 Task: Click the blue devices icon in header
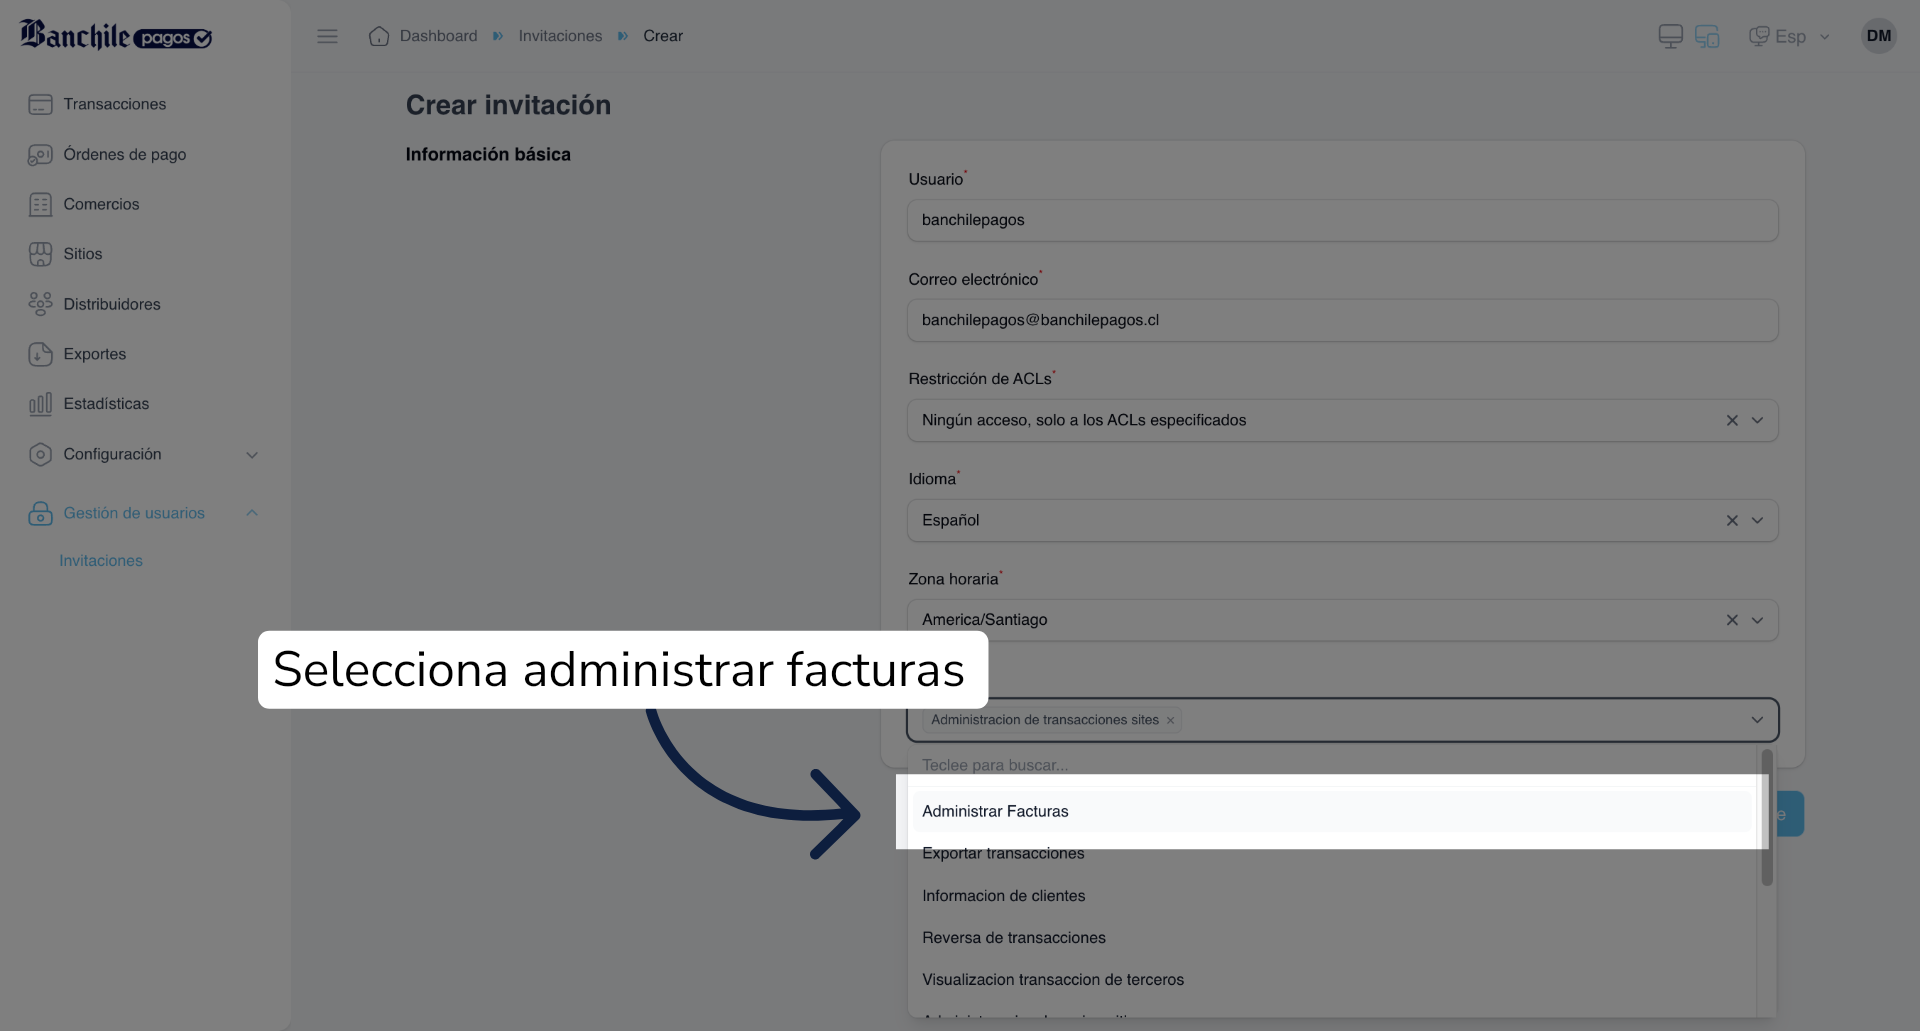click(x=1707, y=37)
